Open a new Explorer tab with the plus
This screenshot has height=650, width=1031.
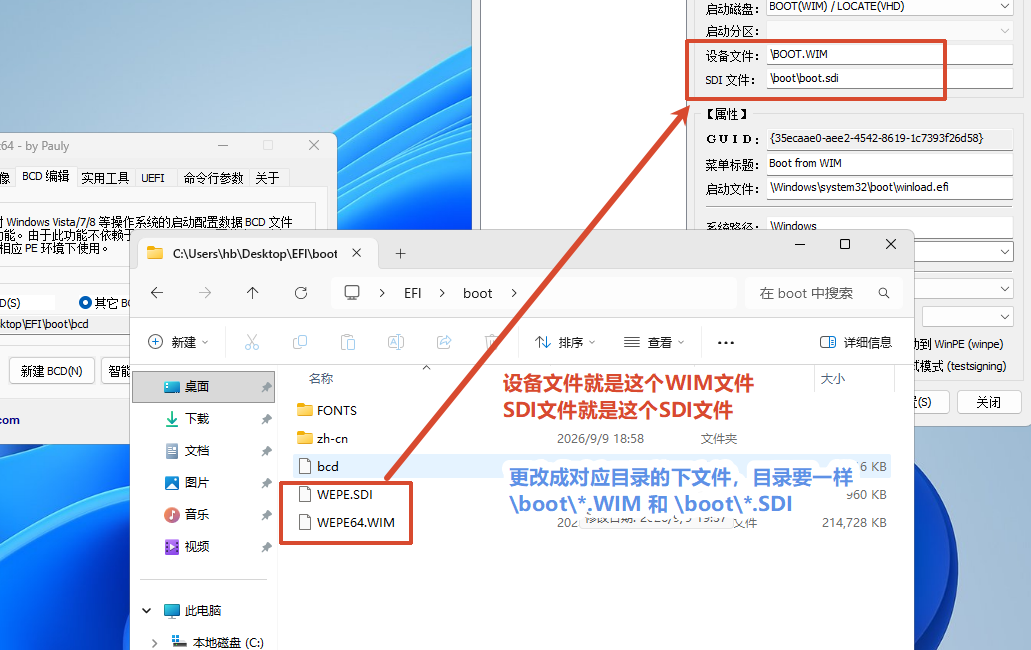pyautogui.click(x=400, y=253)
